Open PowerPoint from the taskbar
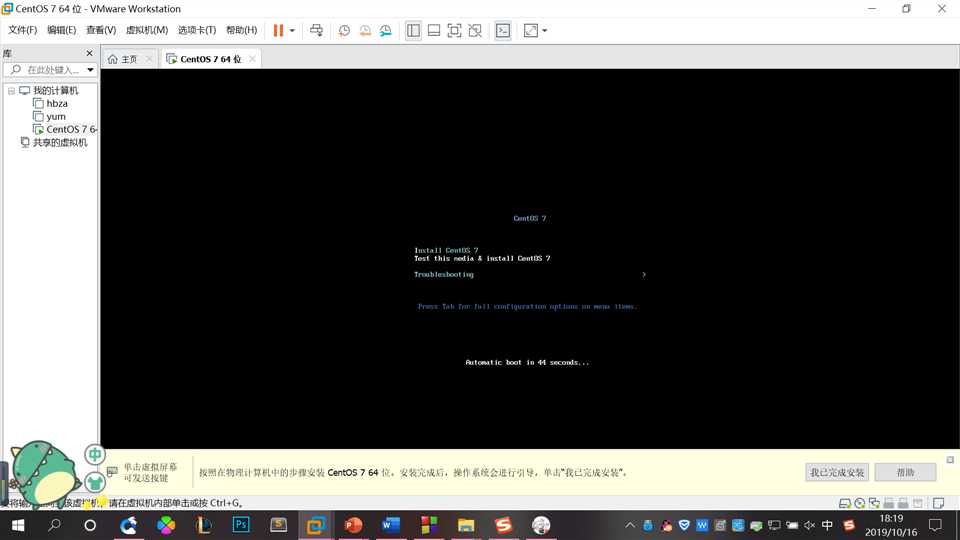The width and height of the screenshot is (960, 540). 353,525
